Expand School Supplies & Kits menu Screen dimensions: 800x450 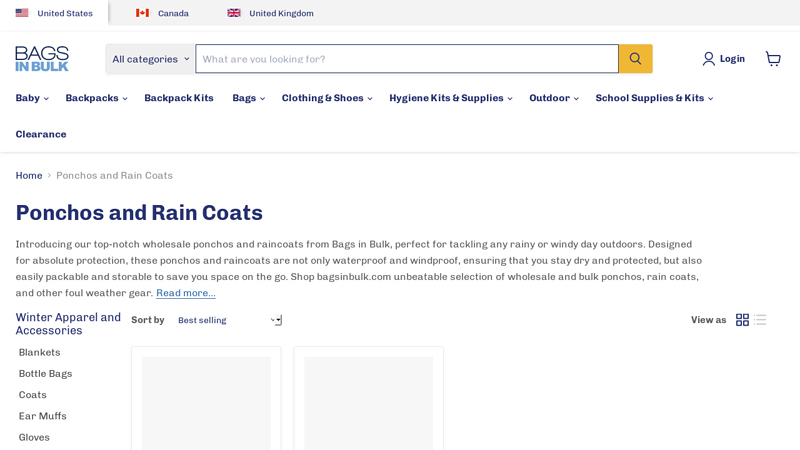(654, 98)
